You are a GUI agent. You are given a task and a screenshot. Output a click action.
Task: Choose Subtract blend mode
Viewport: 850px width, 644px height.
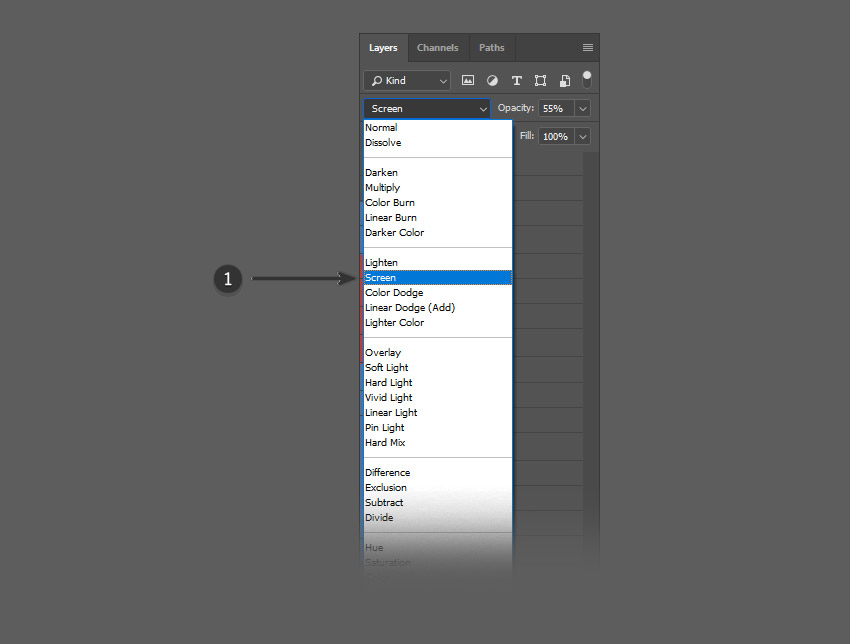pyautogui.click(x=438, y=503)
